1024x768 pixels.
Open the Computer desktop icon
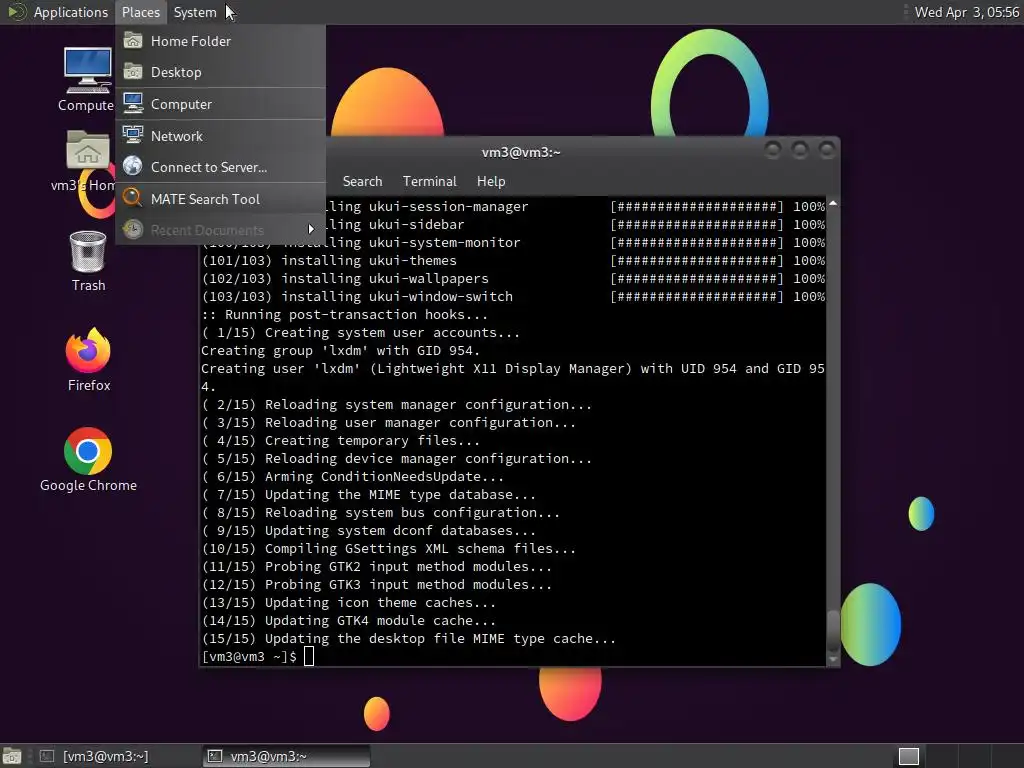87,71
